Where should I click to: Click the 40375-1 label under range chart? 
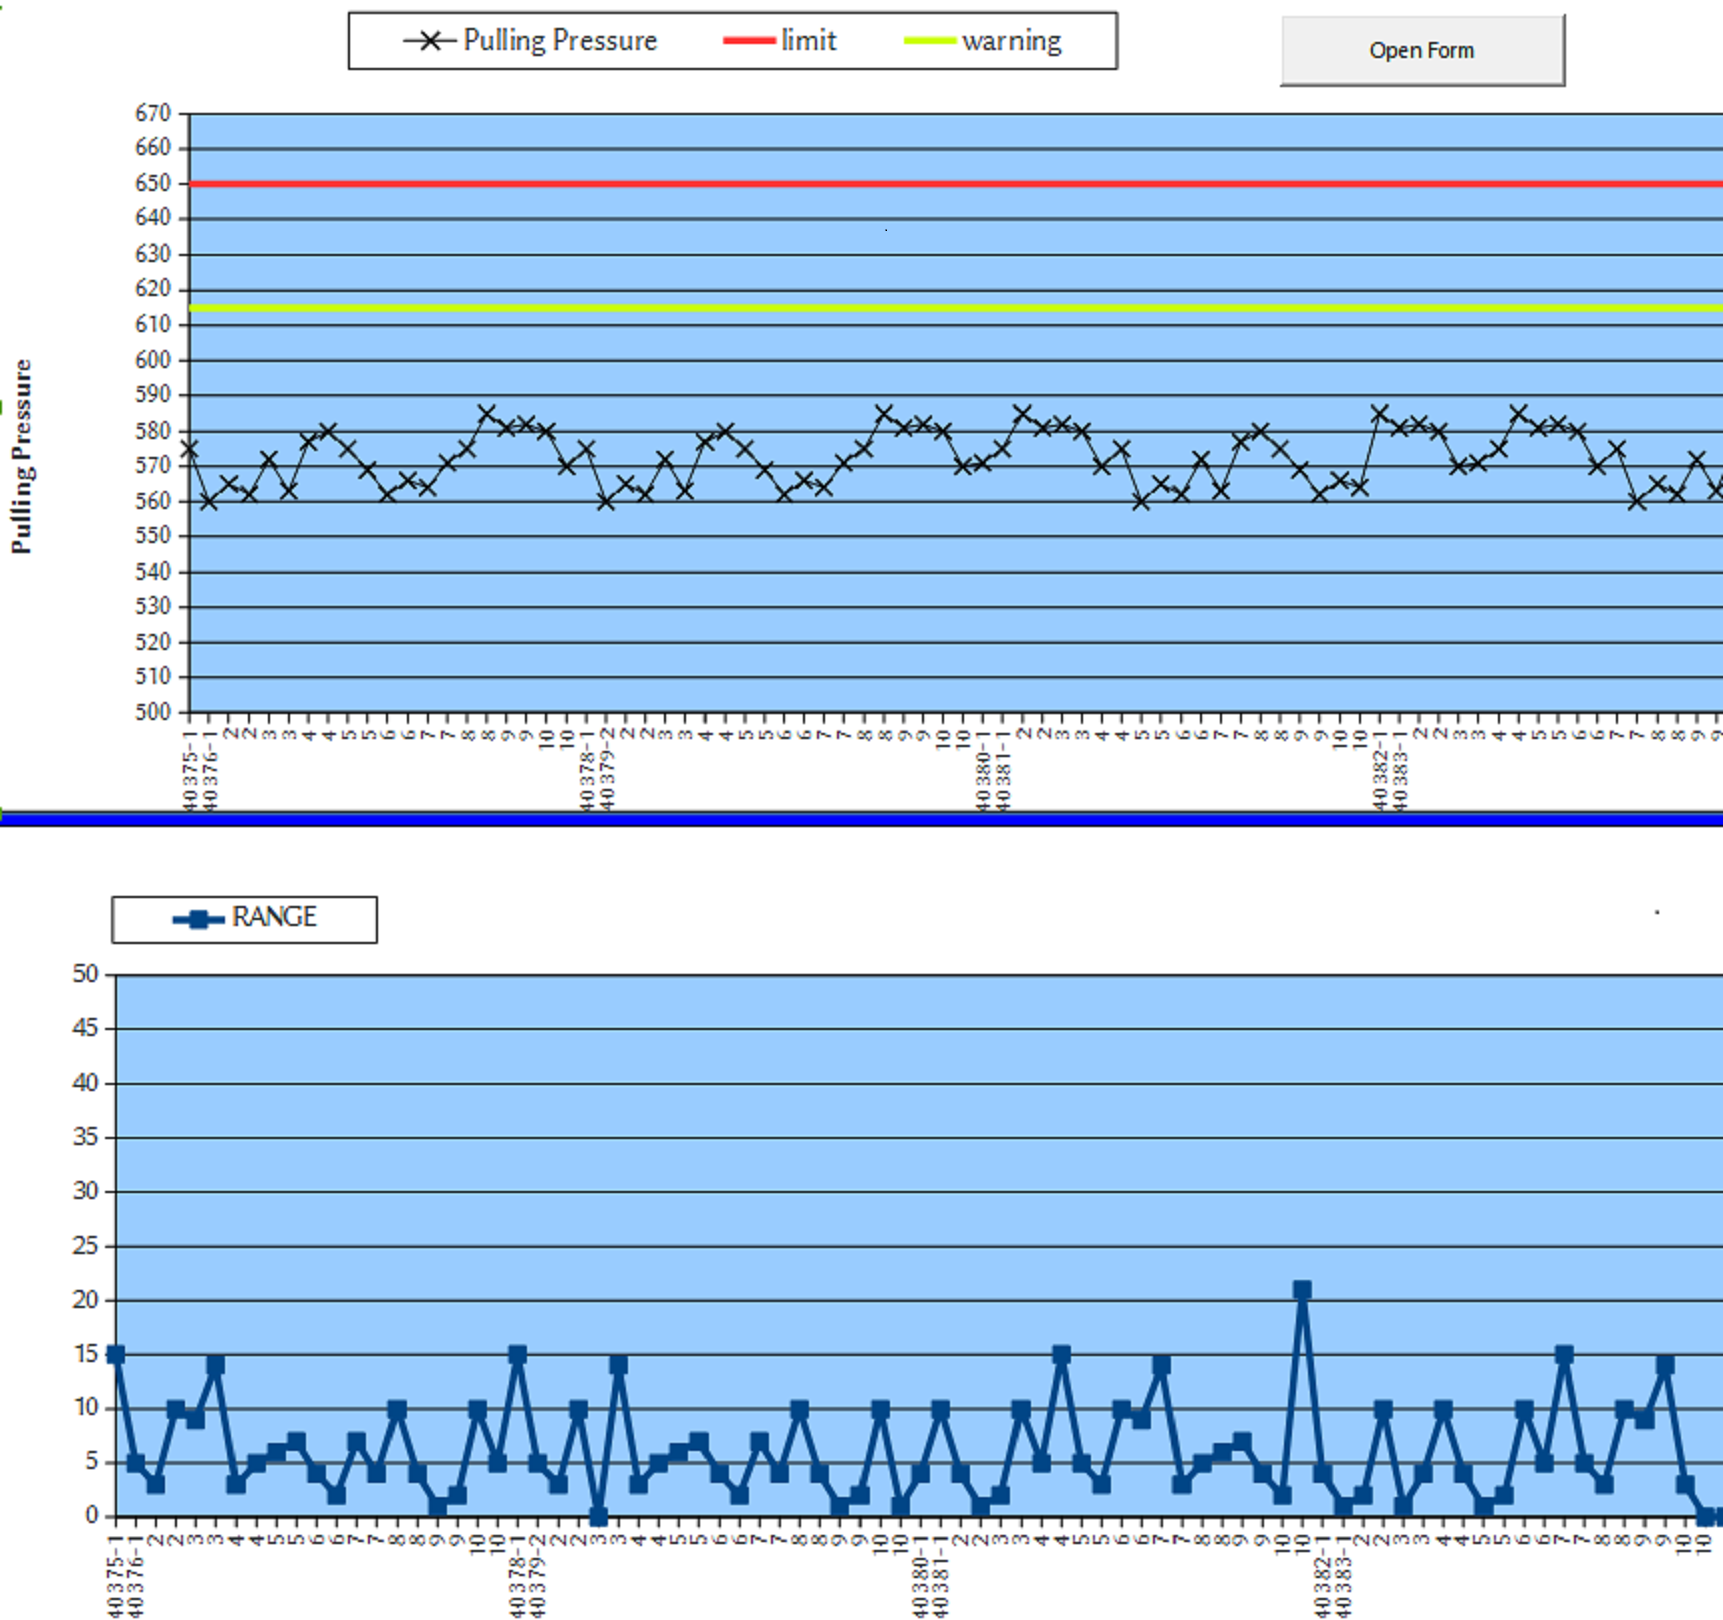116,1574
